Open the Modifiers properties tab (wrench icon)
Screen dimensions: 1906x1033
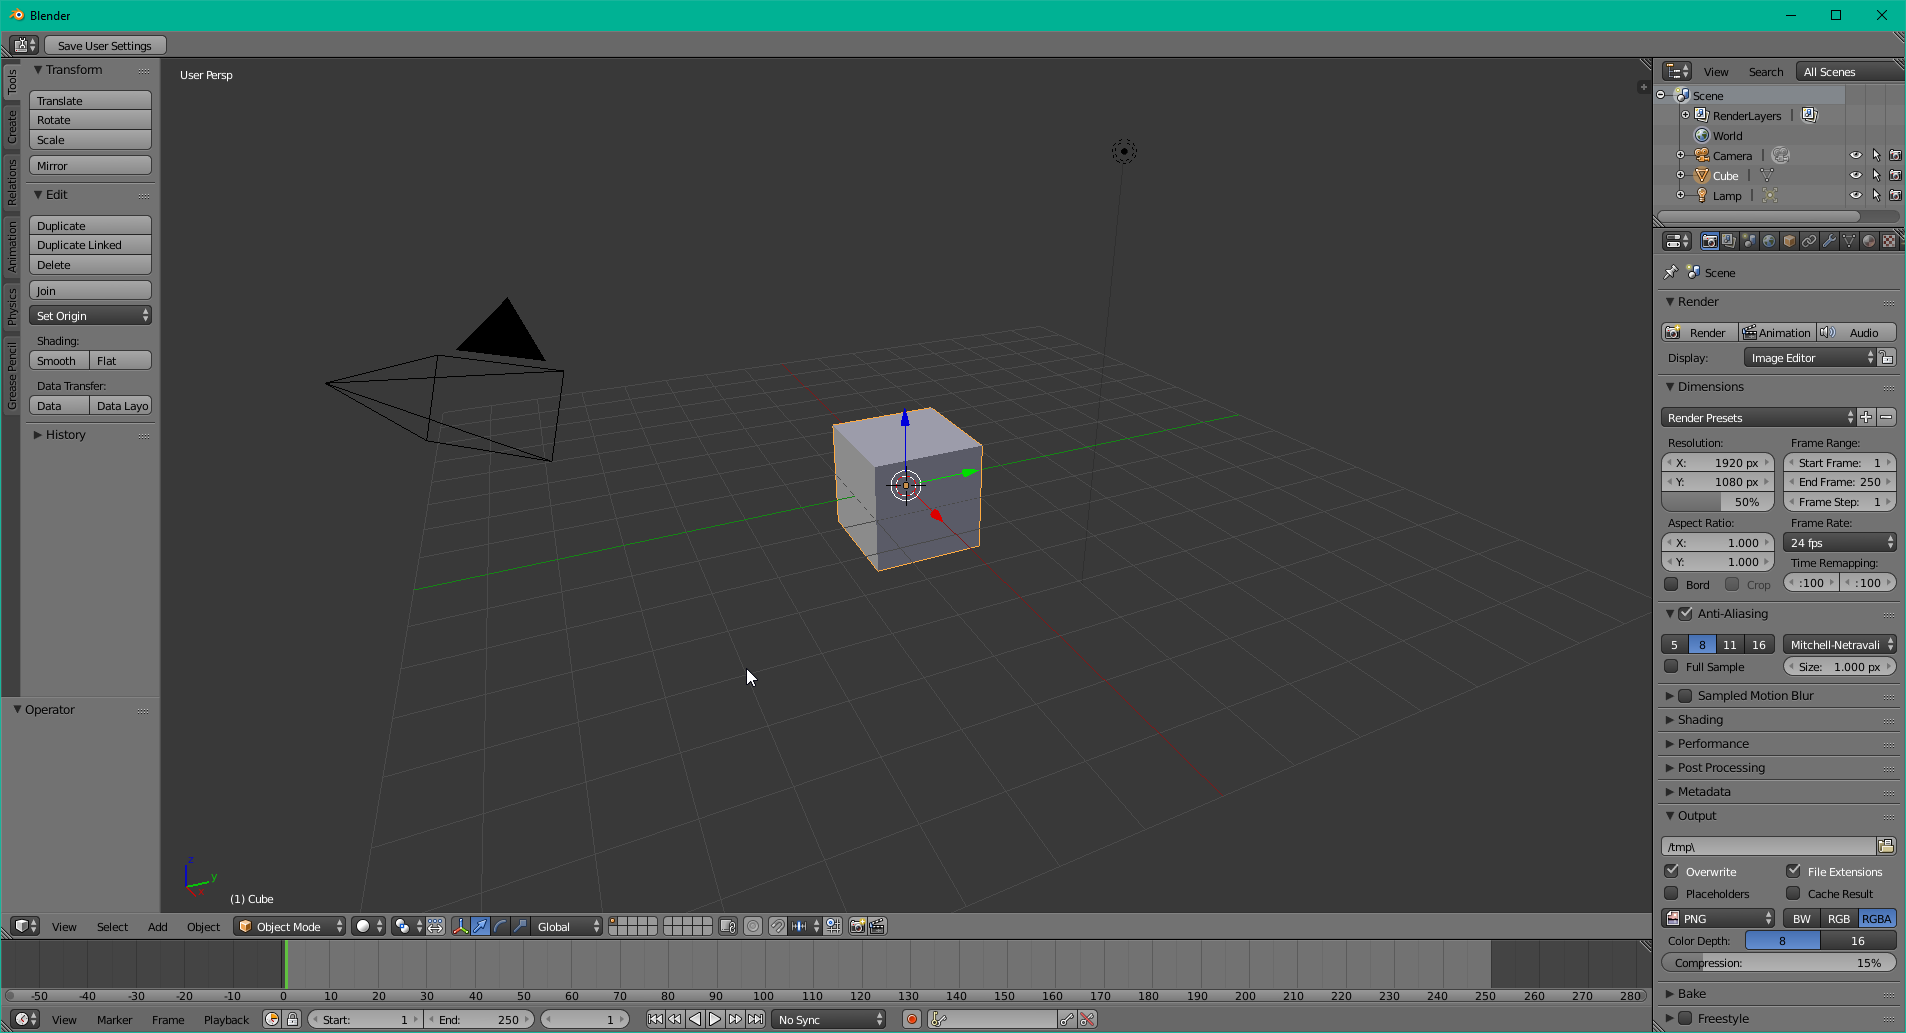1829,241
